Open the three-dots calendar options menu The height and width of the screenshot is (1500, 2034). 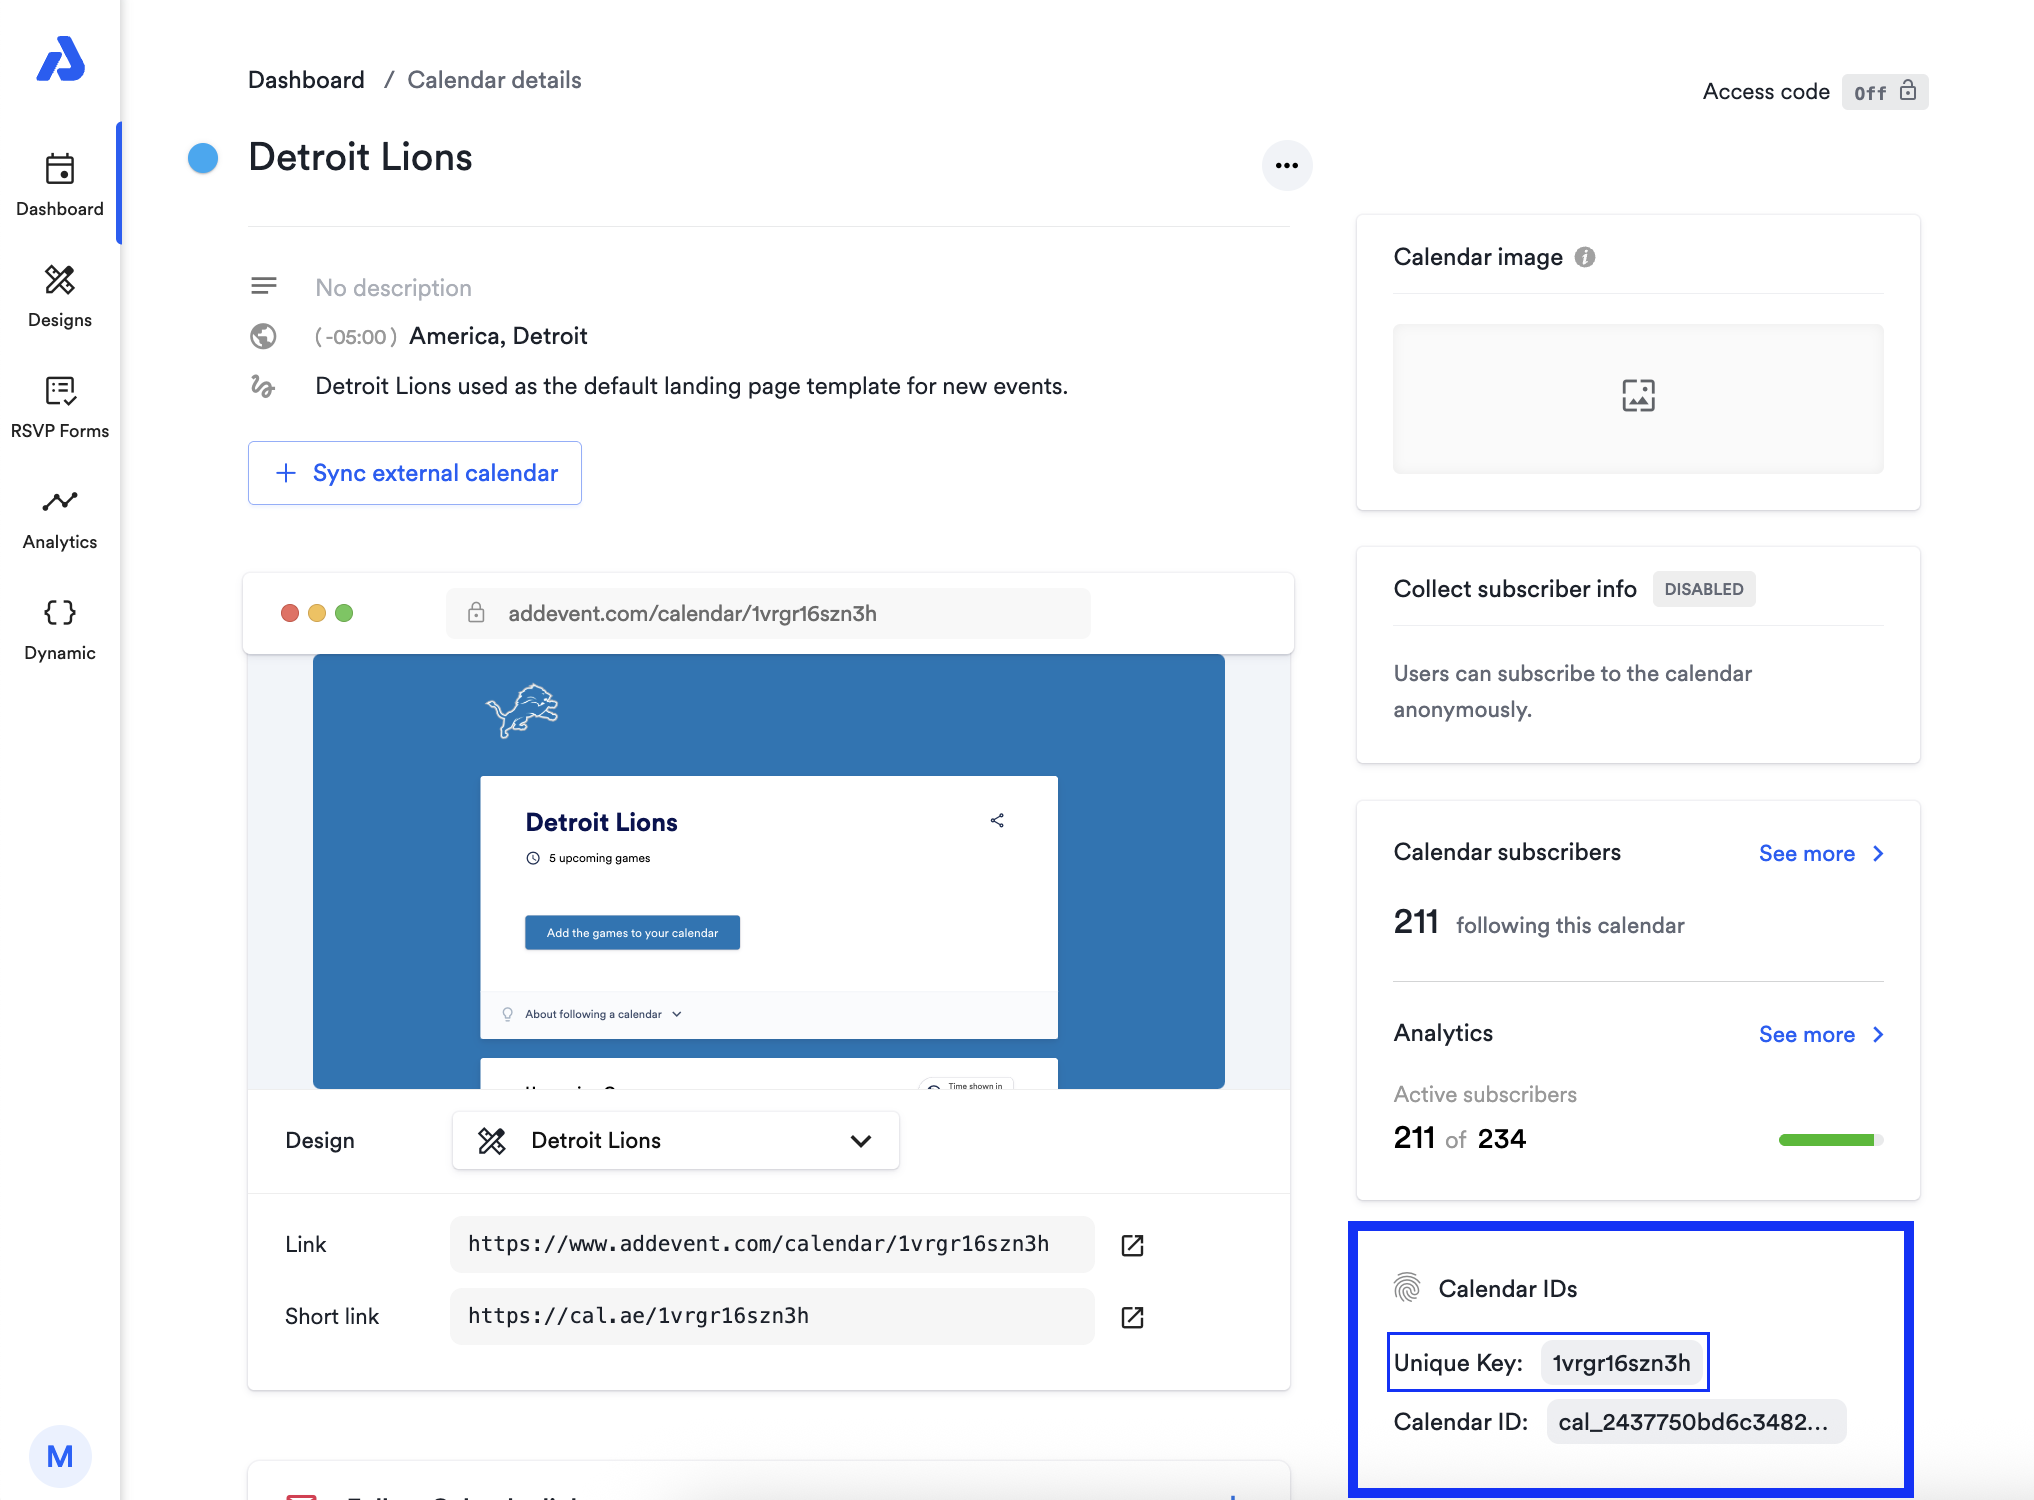[1286, 166]
